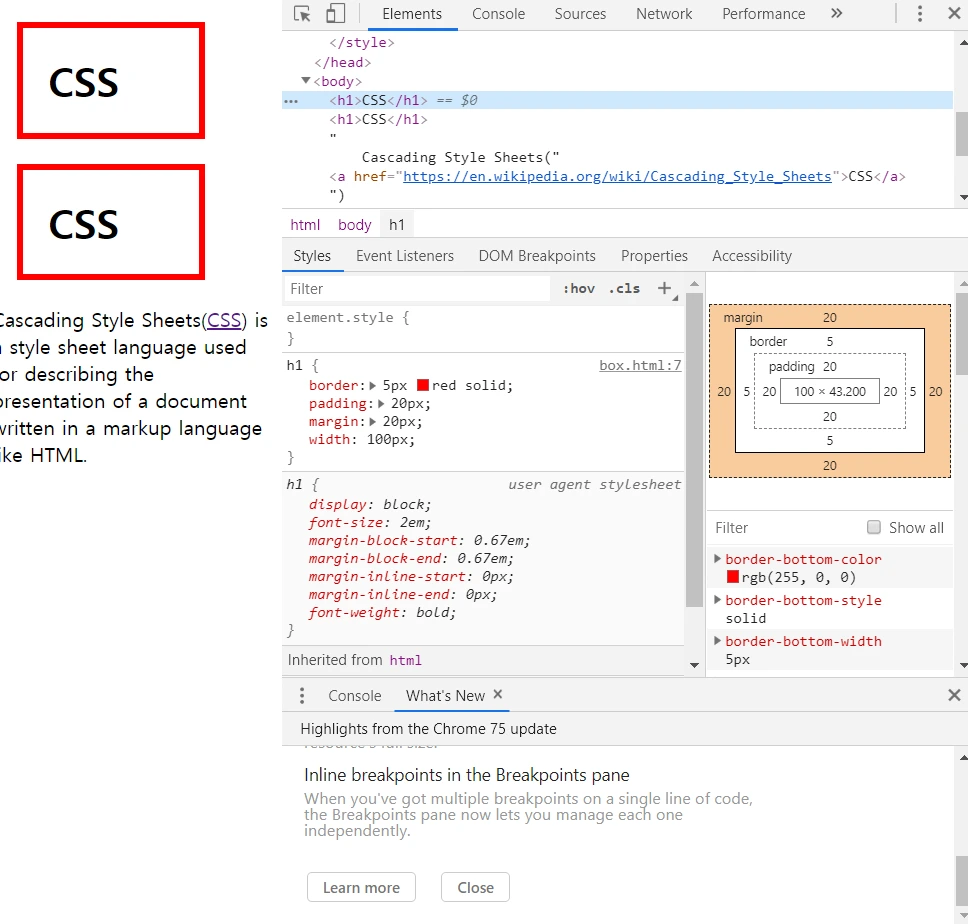Show more DevTools tabs chevron
Screen dimensions: 968x924
(x=836, y=14)
